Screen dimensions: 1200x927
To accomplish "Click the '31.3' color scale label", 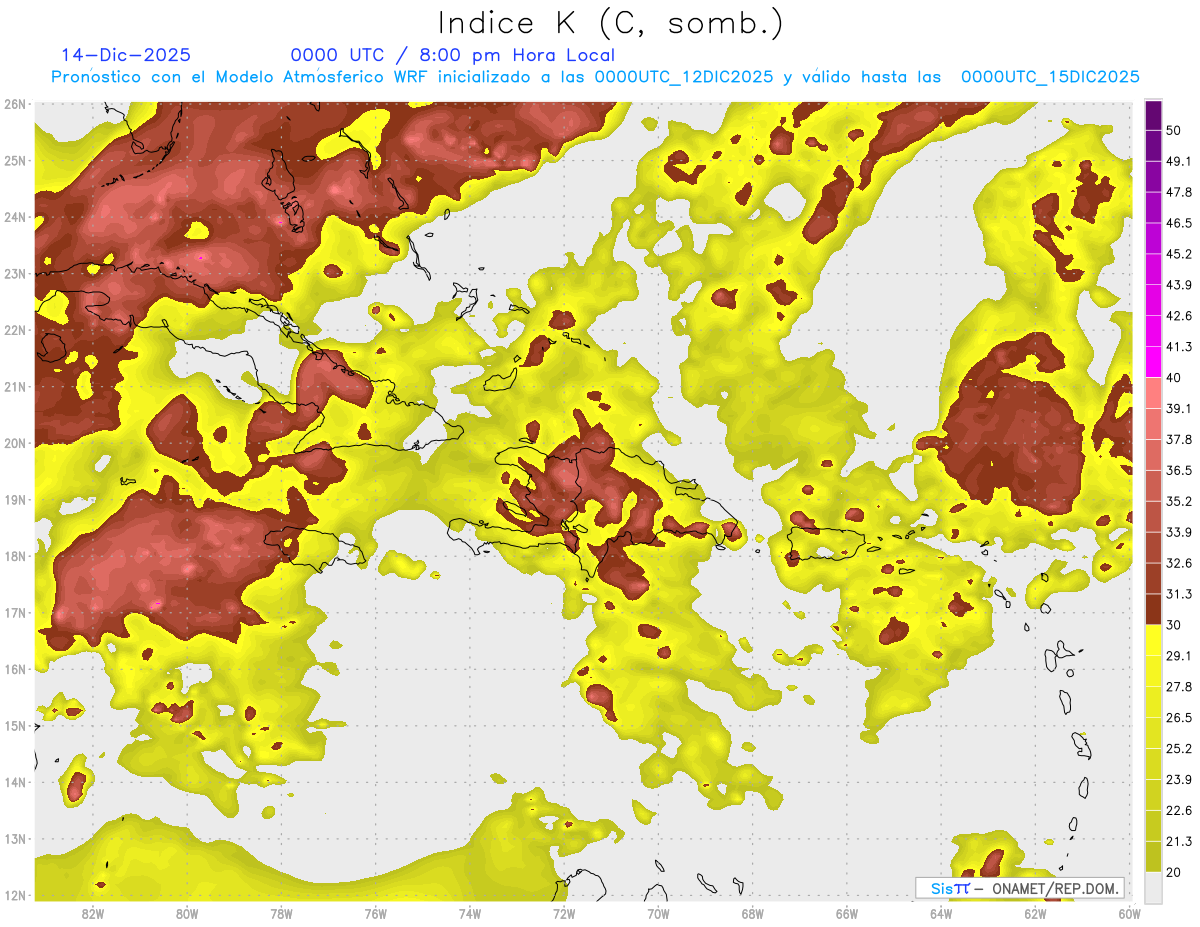I will 1179,594.
